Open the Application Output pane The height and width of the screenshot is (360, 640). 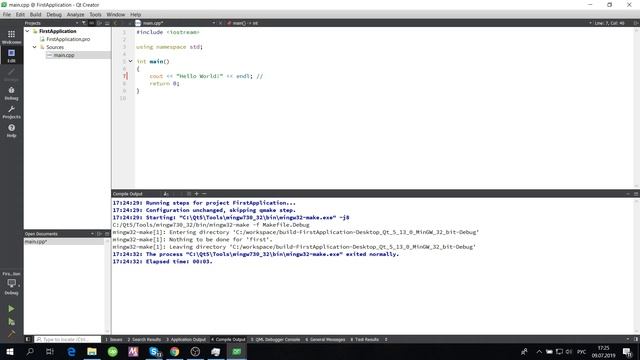click(186, 339)
